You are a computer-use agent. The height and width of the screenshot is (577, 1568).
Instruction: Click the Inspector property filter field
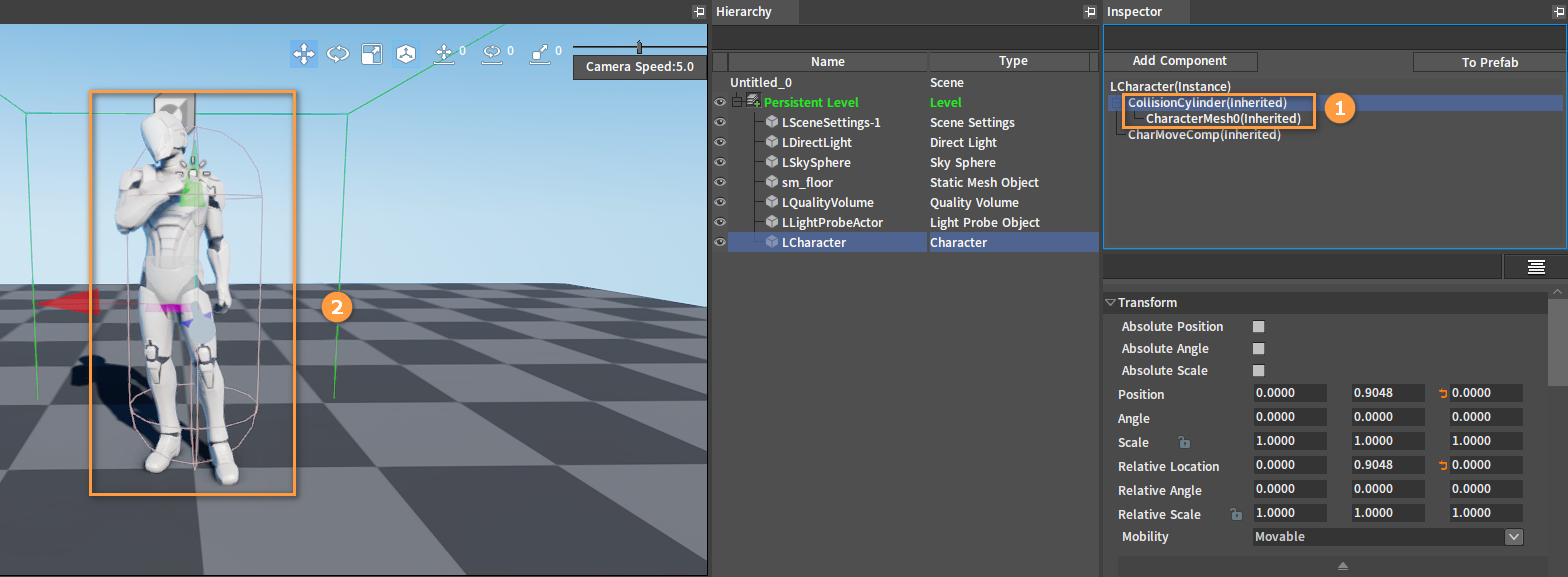click(1303, 266)
